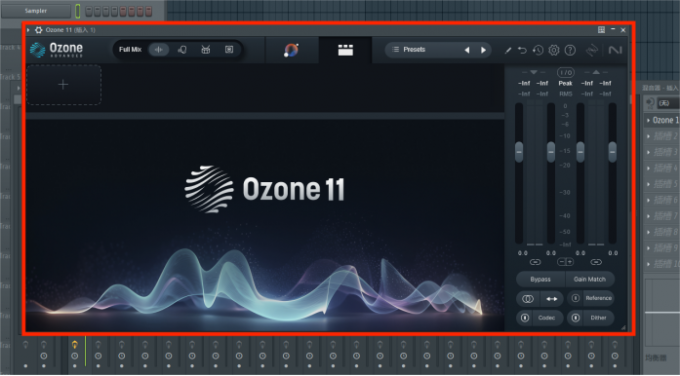Toggle the stereo/mono circles icon
This screenshot has width=680, height=376.
pos(528,299)
